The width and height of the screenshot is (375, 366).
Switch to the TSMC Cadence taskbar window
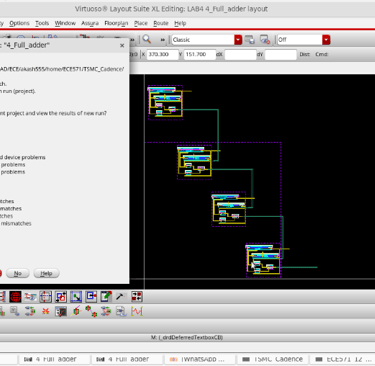coord(272,359)
